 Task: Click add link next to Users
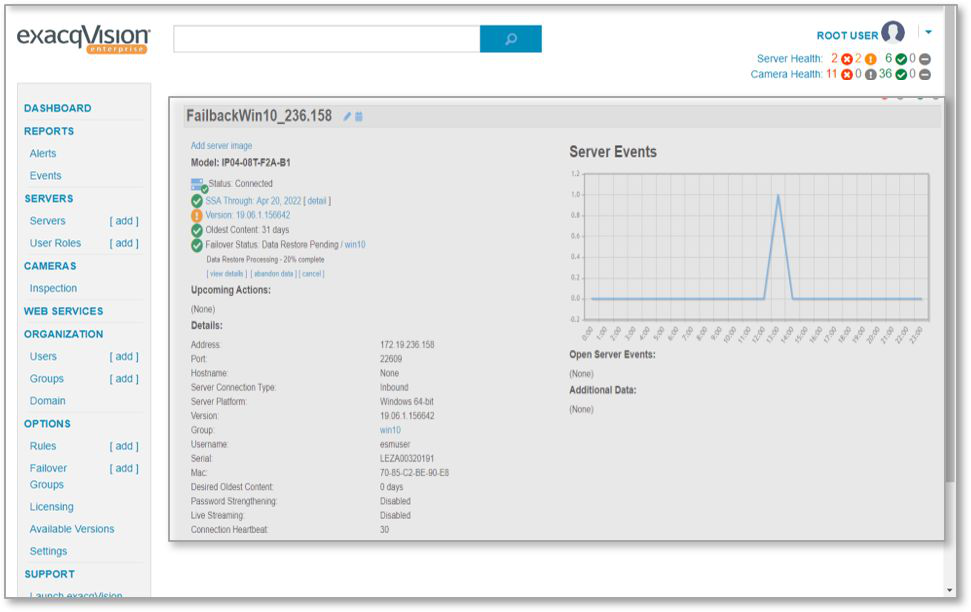(124, 357)
